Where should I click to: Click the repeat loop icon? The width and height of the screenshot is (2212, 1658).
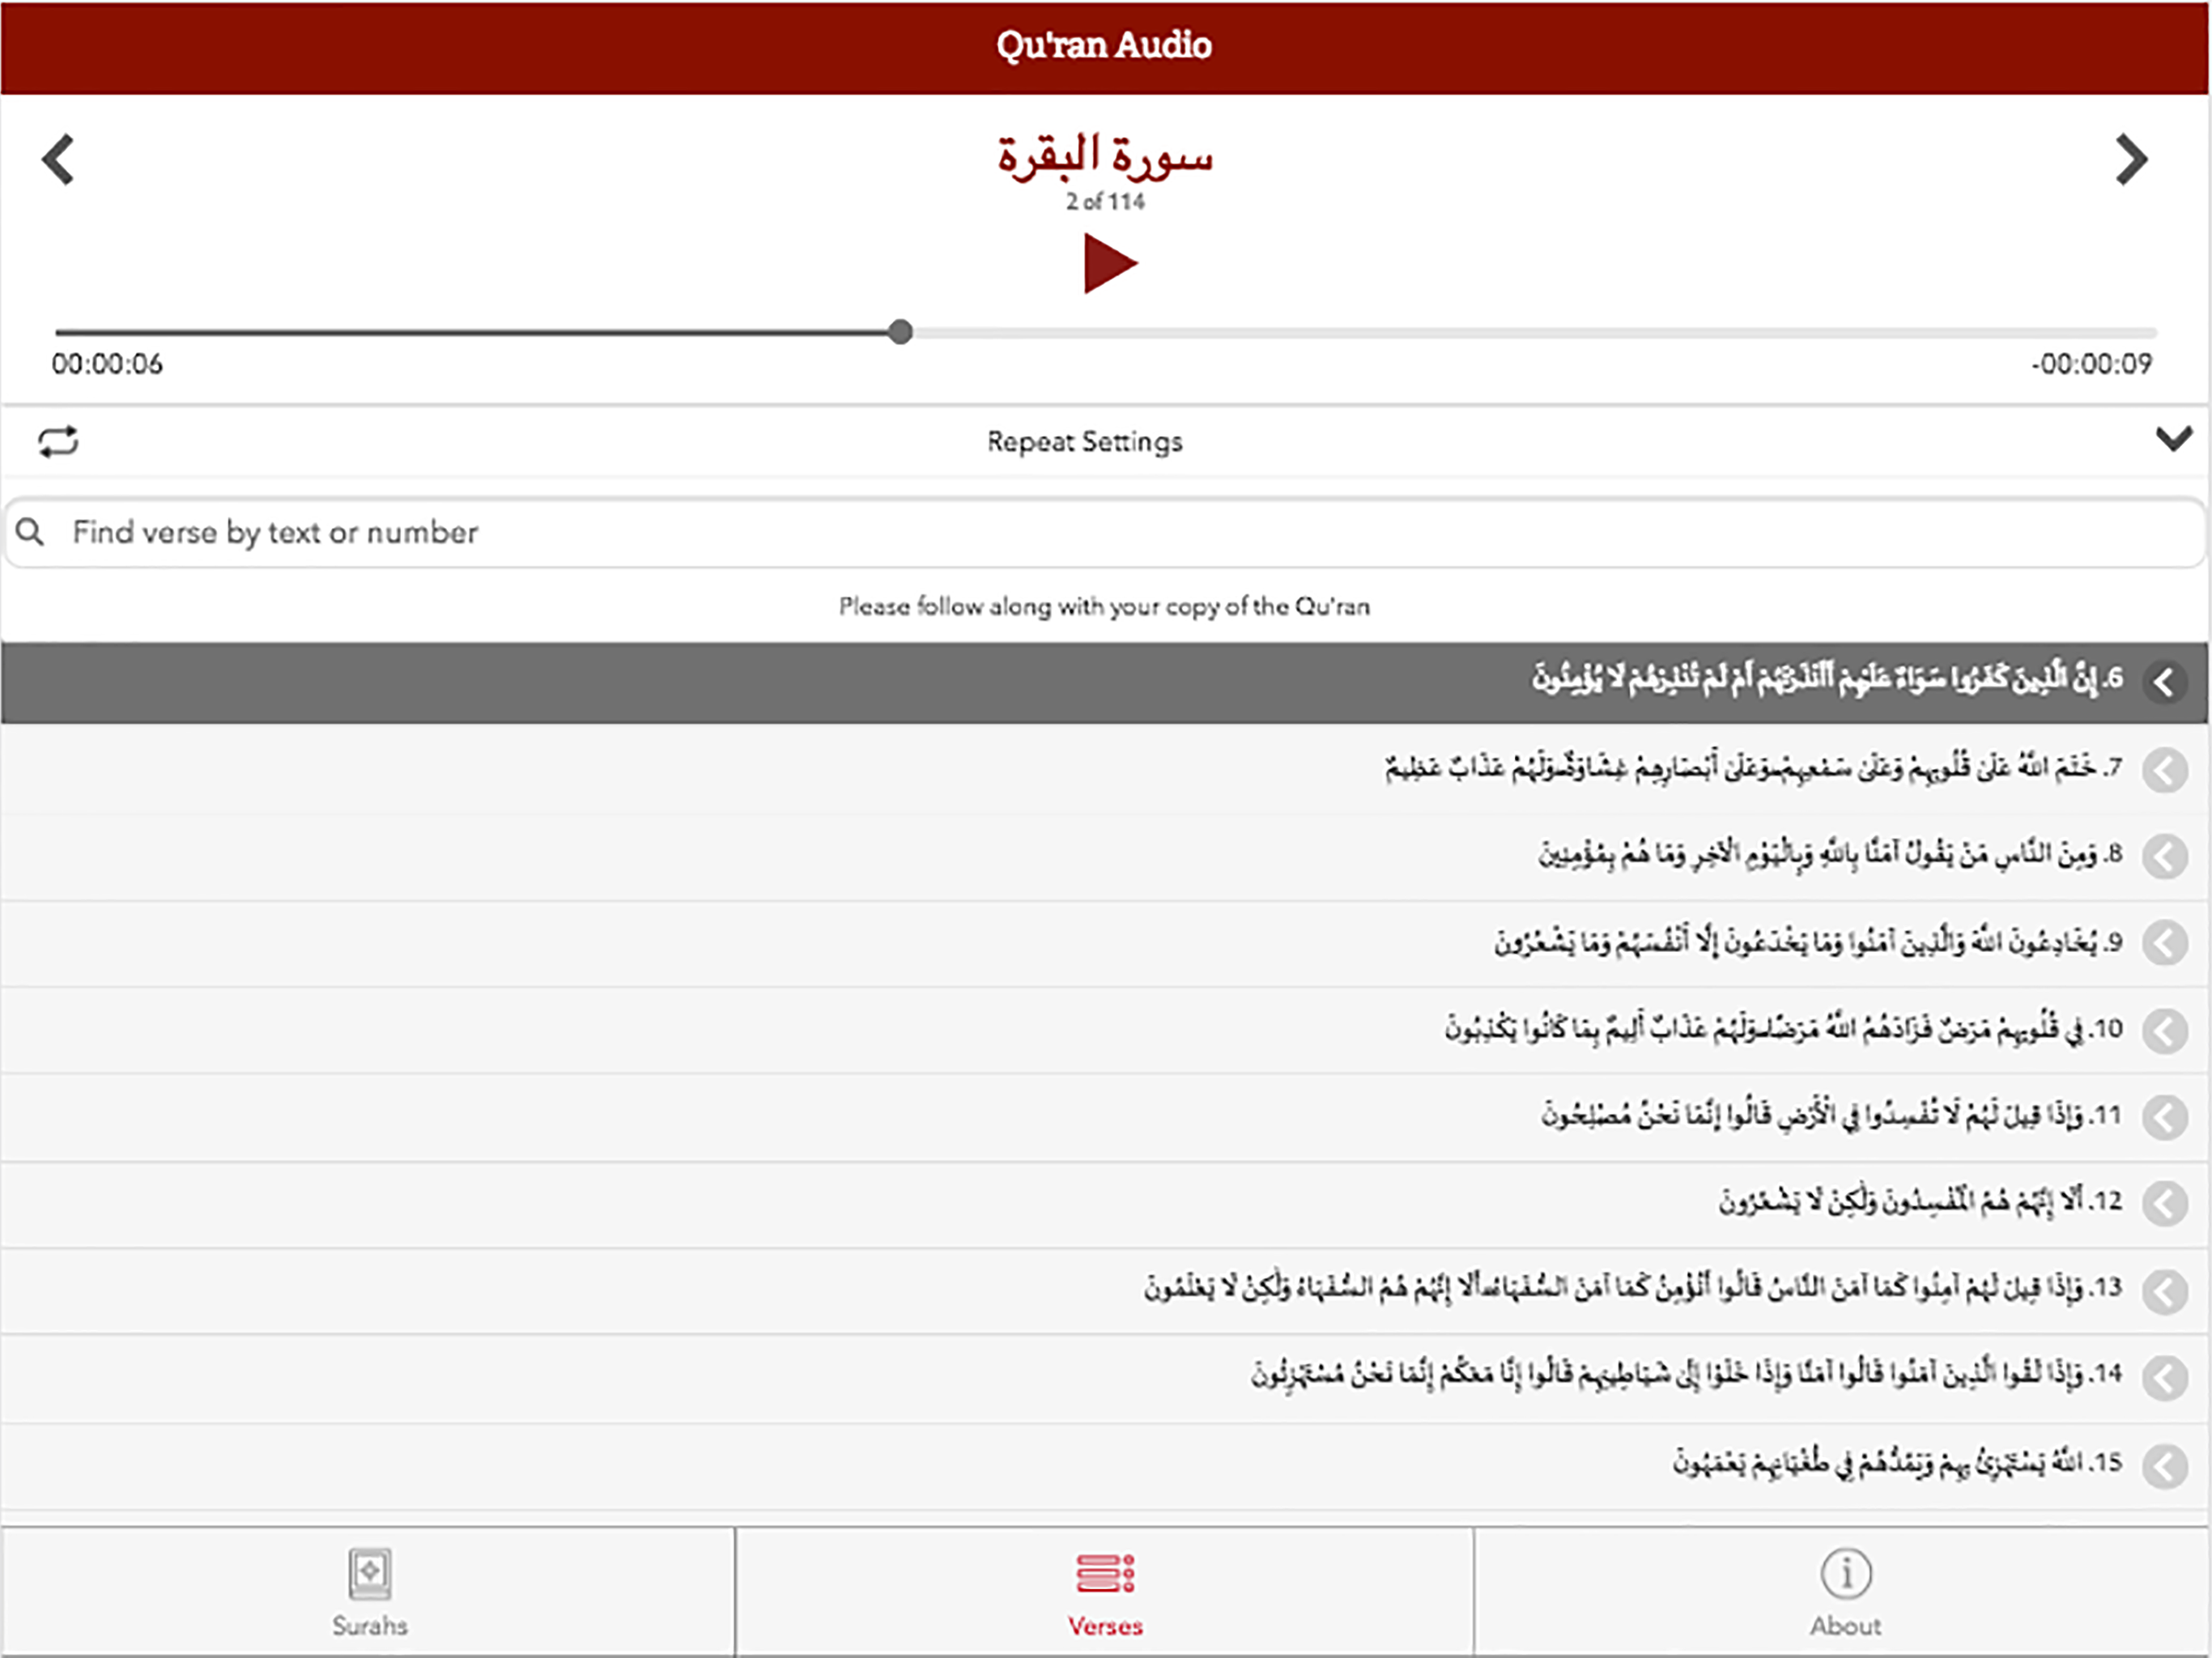58,441
